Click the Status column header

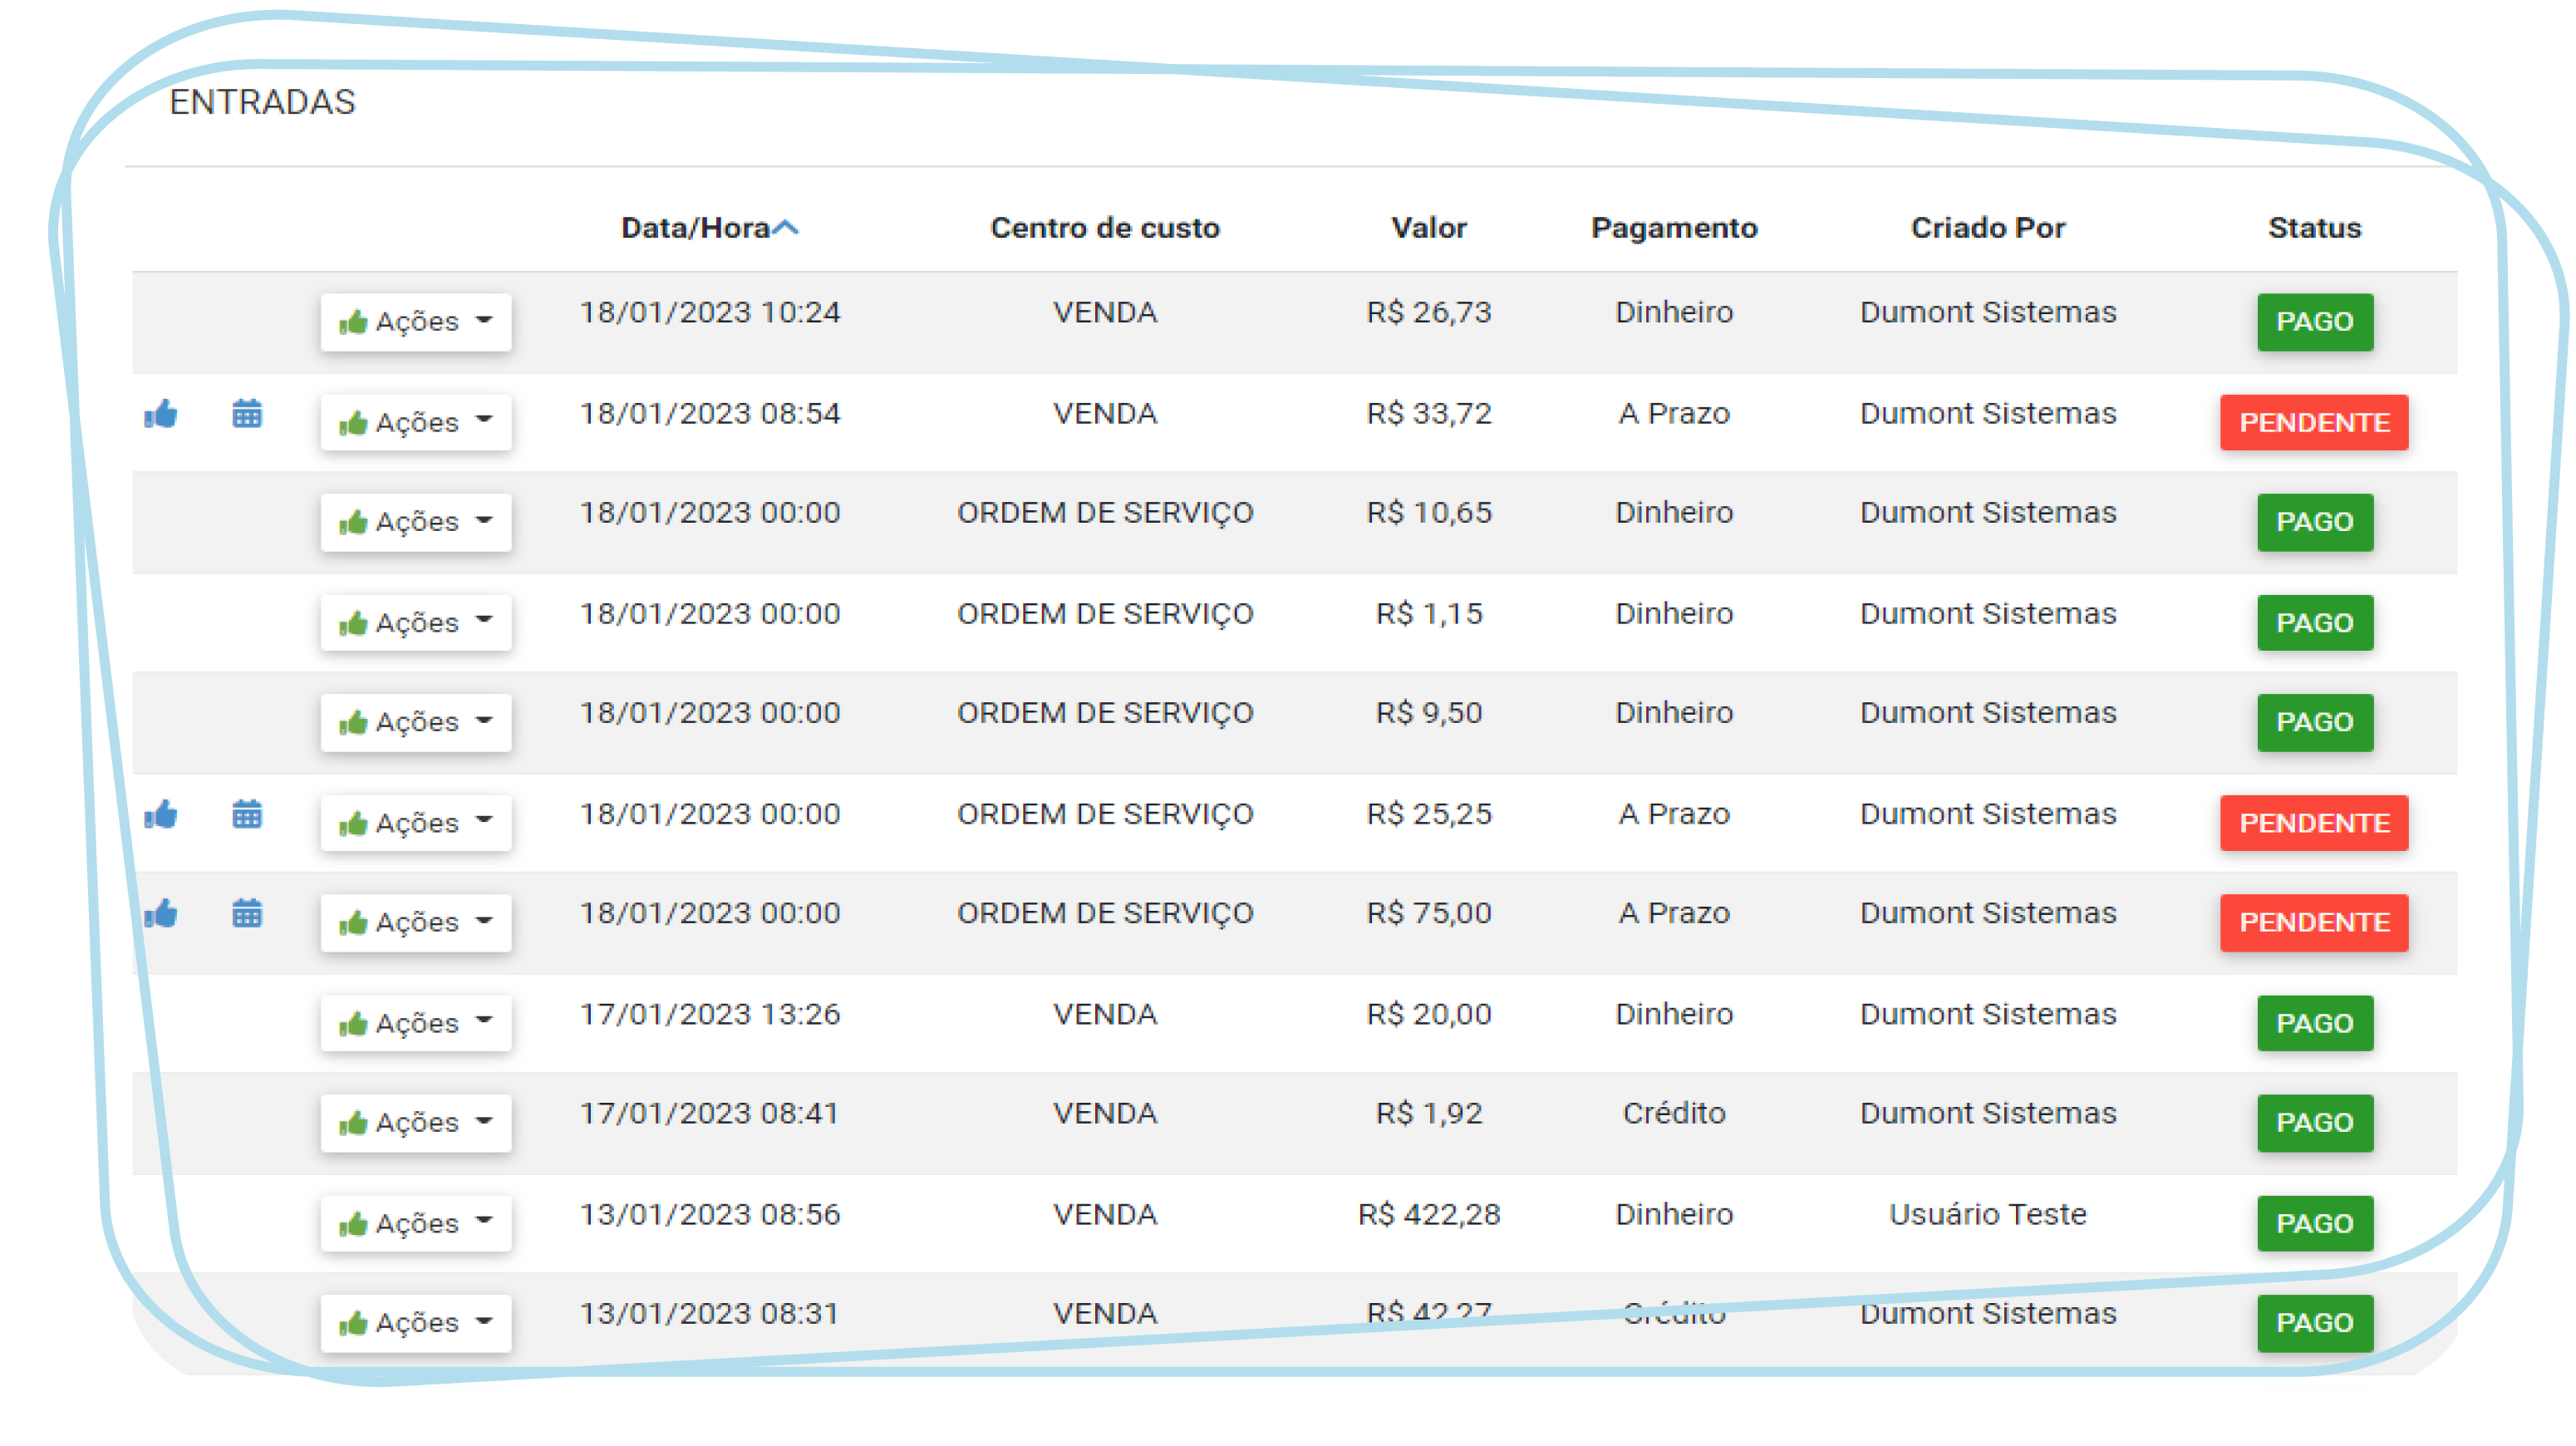(x=2314, y=228)
